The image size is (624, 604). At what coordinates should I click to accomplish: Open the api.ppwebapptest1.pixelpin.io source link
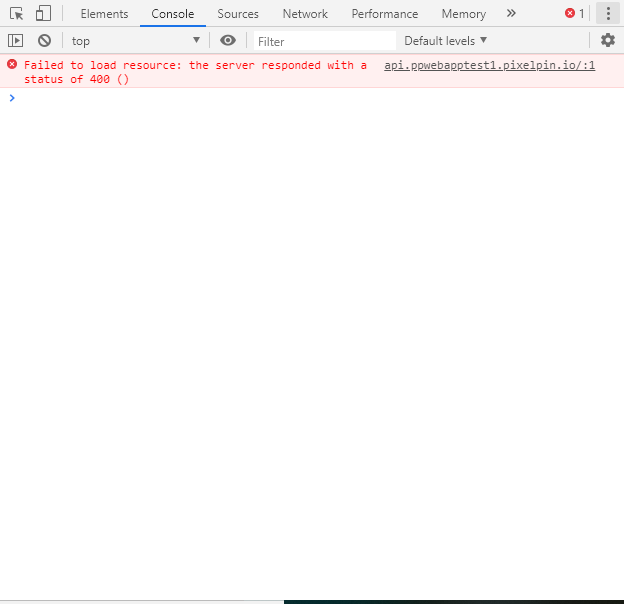pyautogui.click(x=489, y=65)
